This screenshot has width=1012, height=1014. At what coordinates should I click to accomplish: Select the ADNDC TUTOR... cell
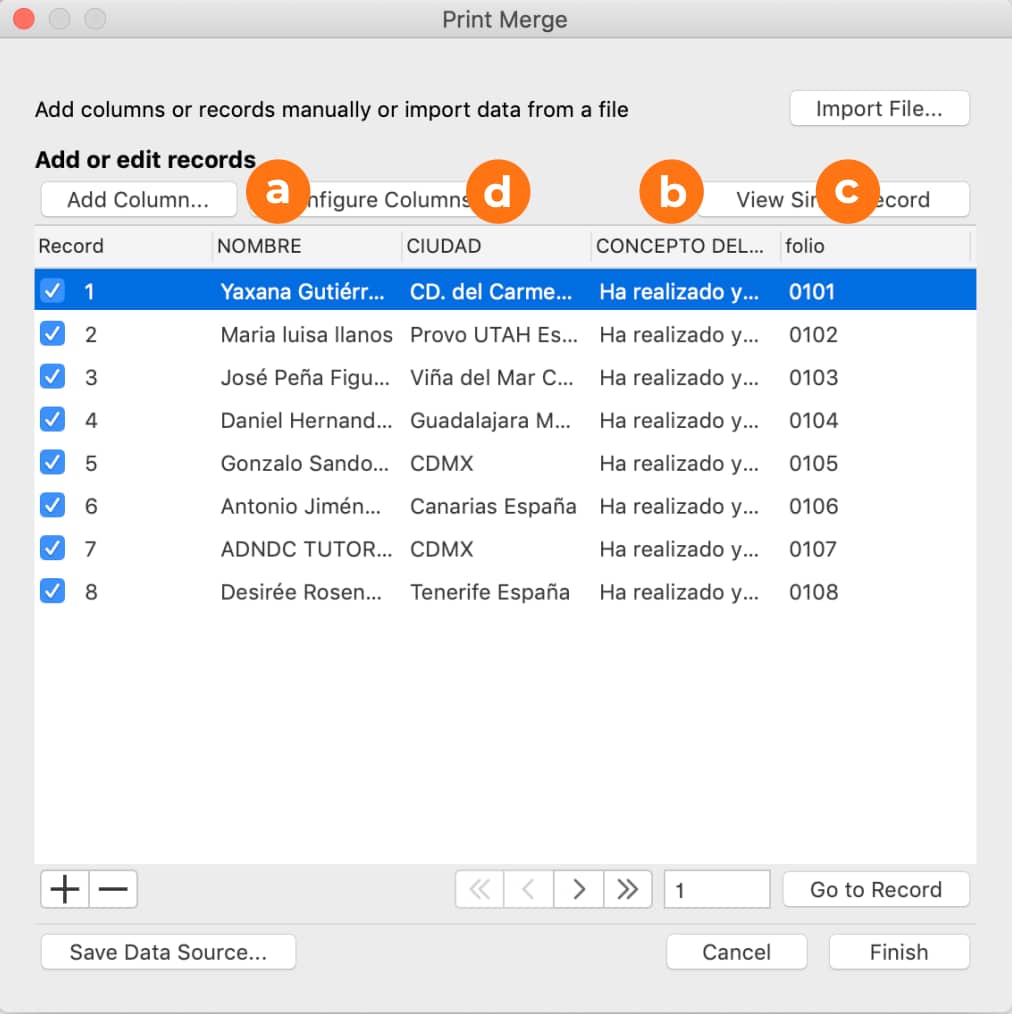pyautogui.click(x=307, y=549)
